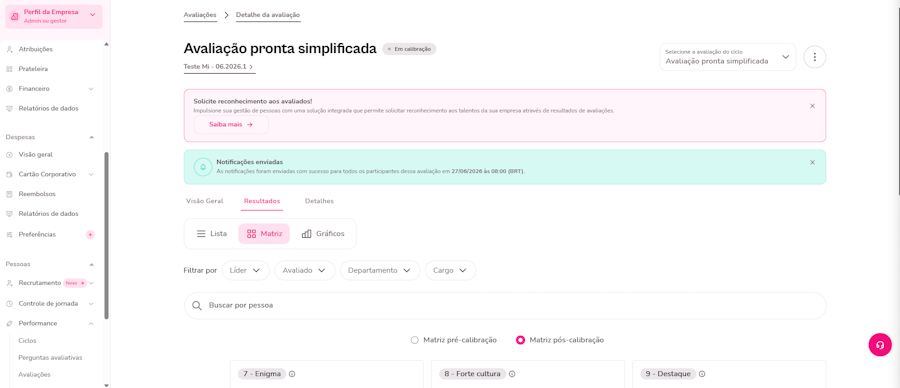Screen dimensions: 900x388
Task: Open the support headset chat button
Action: [x=880, y=345]
